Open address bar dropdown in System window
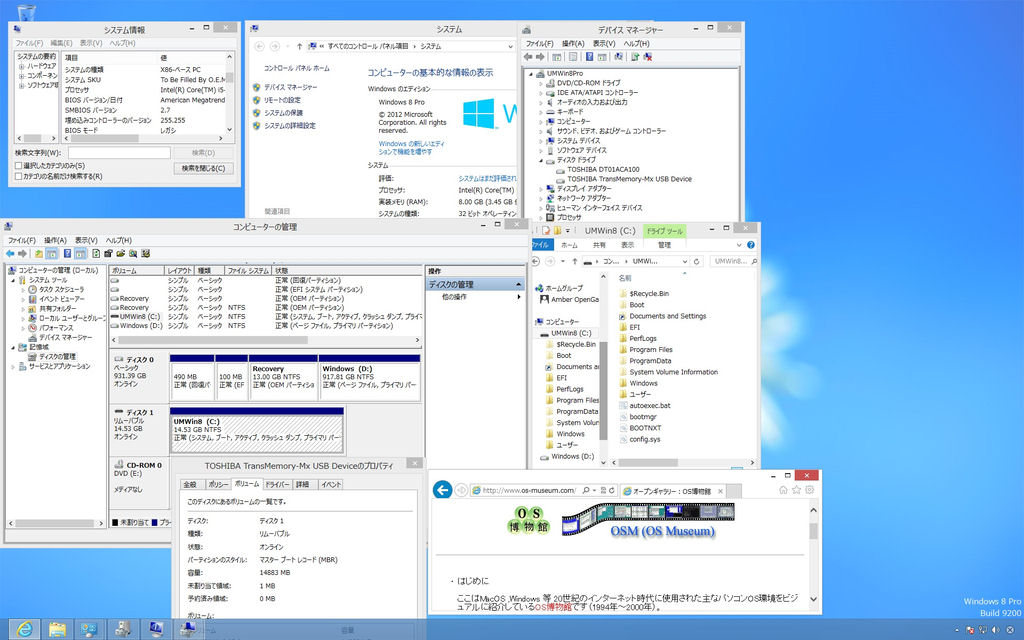Image resolution: width=1024 pixels, height=640 pixels. pyautogui.click(x=510, y=46)
